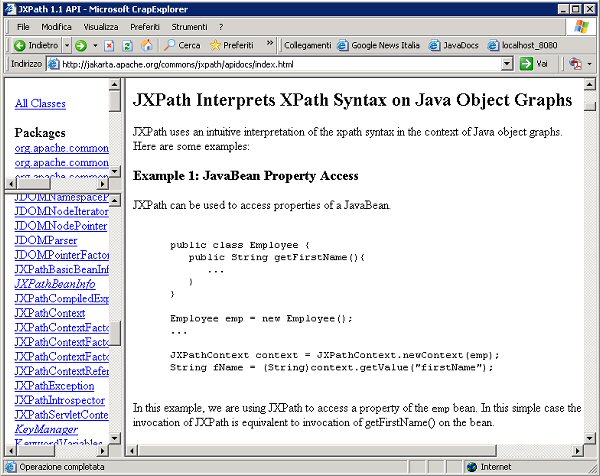Click classes frame vertical scrollbar thumb

click(115, 333)
